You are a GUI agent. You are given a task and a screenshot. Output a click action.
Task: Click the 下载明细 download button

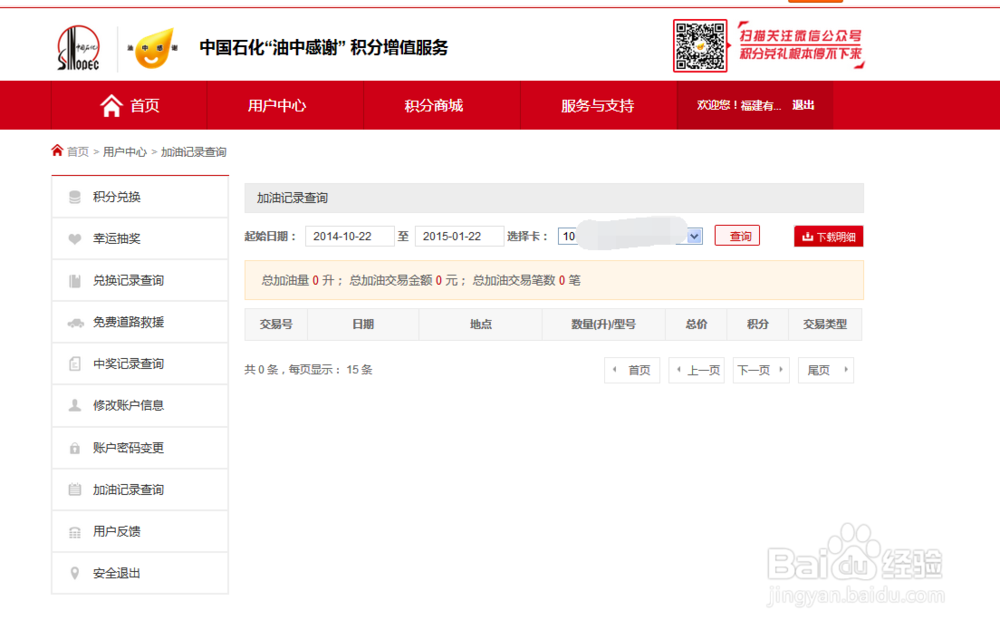828,237
